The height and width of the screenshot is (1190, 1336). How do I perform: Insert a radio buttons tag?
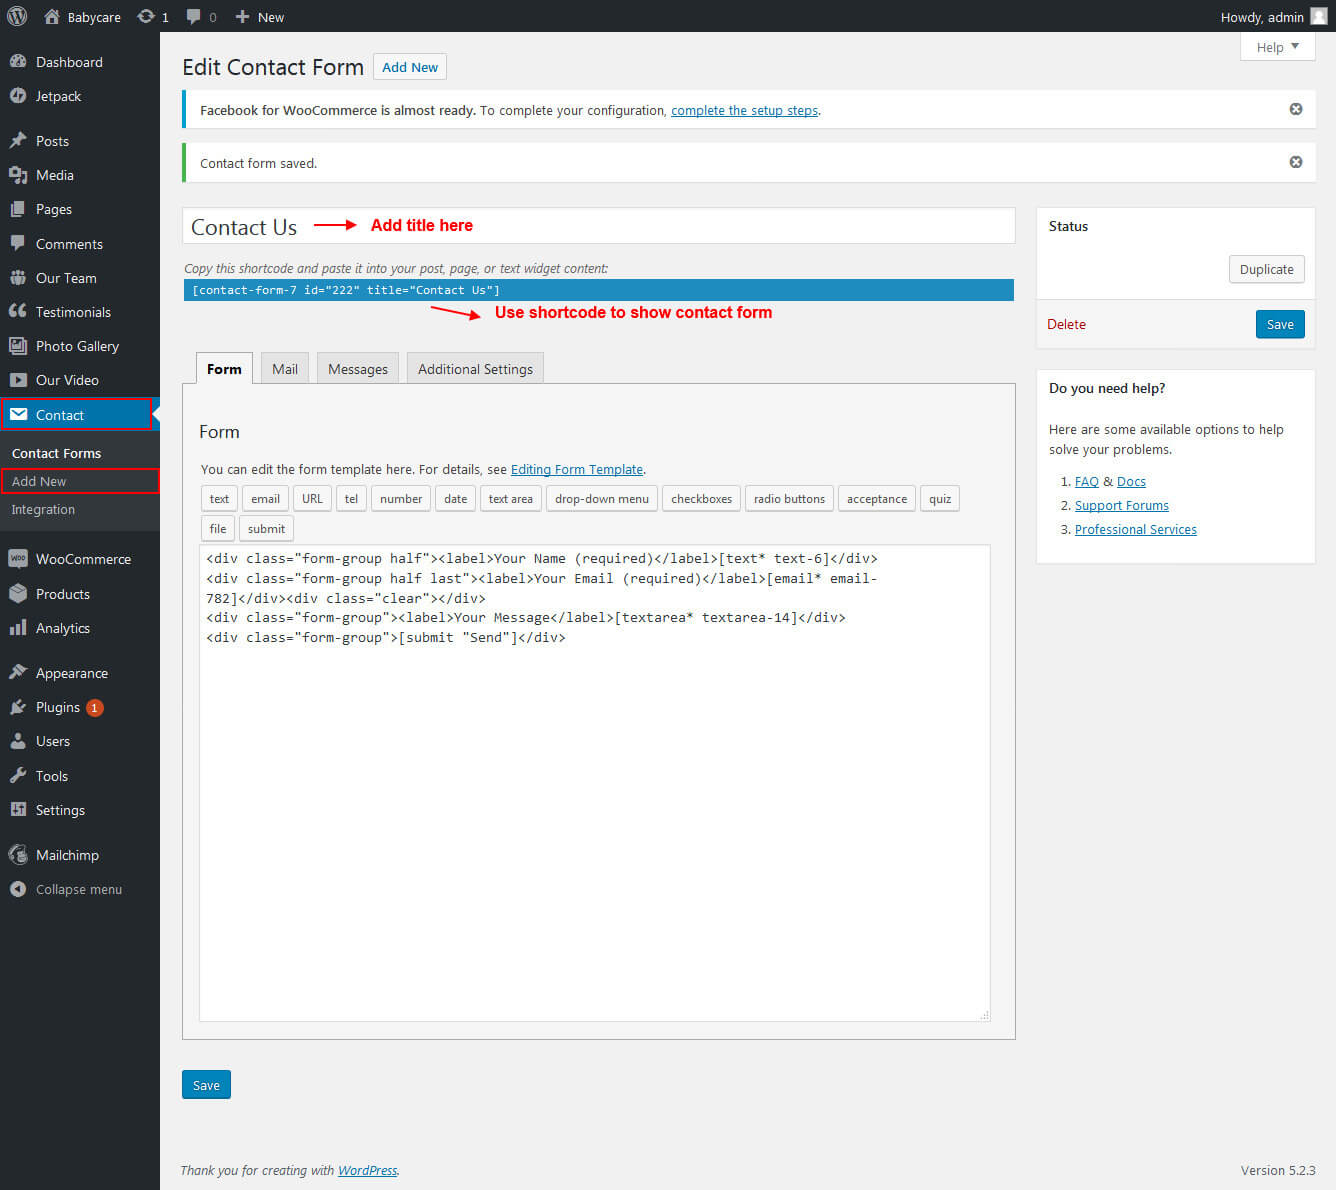(789, 499)
